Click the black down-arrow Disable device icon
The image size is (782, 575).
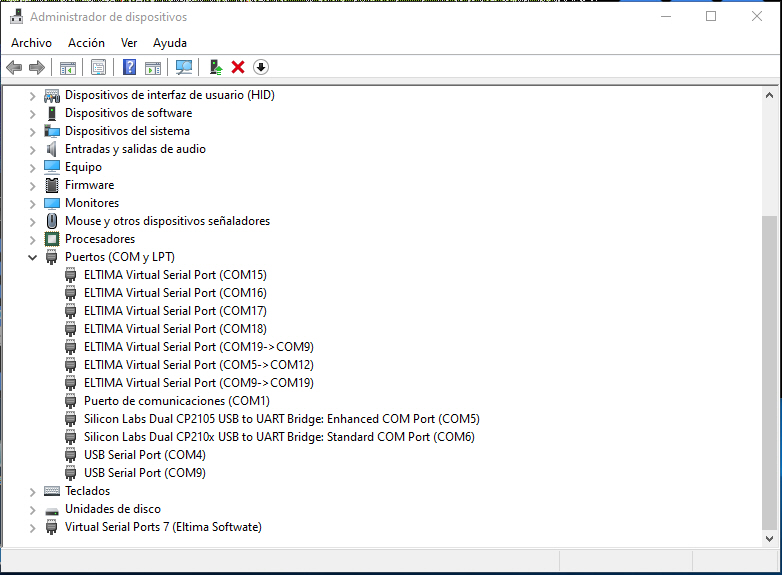point(261,67)
